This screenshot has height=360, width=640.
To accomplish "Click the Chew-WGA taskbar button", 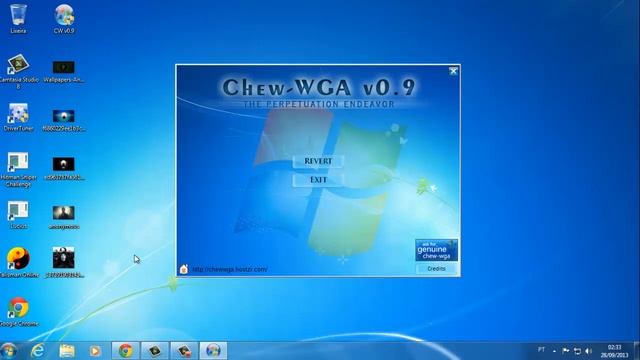I will pos(213,351).
